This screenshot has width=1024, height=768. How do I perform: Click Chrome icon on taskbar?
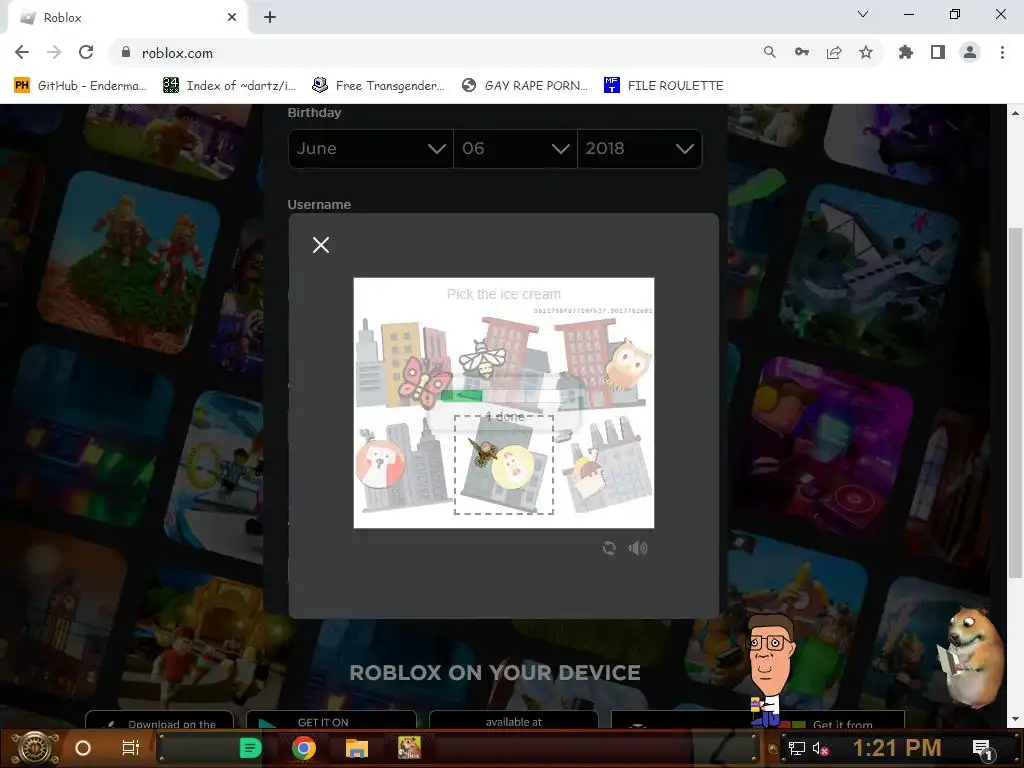304,748
